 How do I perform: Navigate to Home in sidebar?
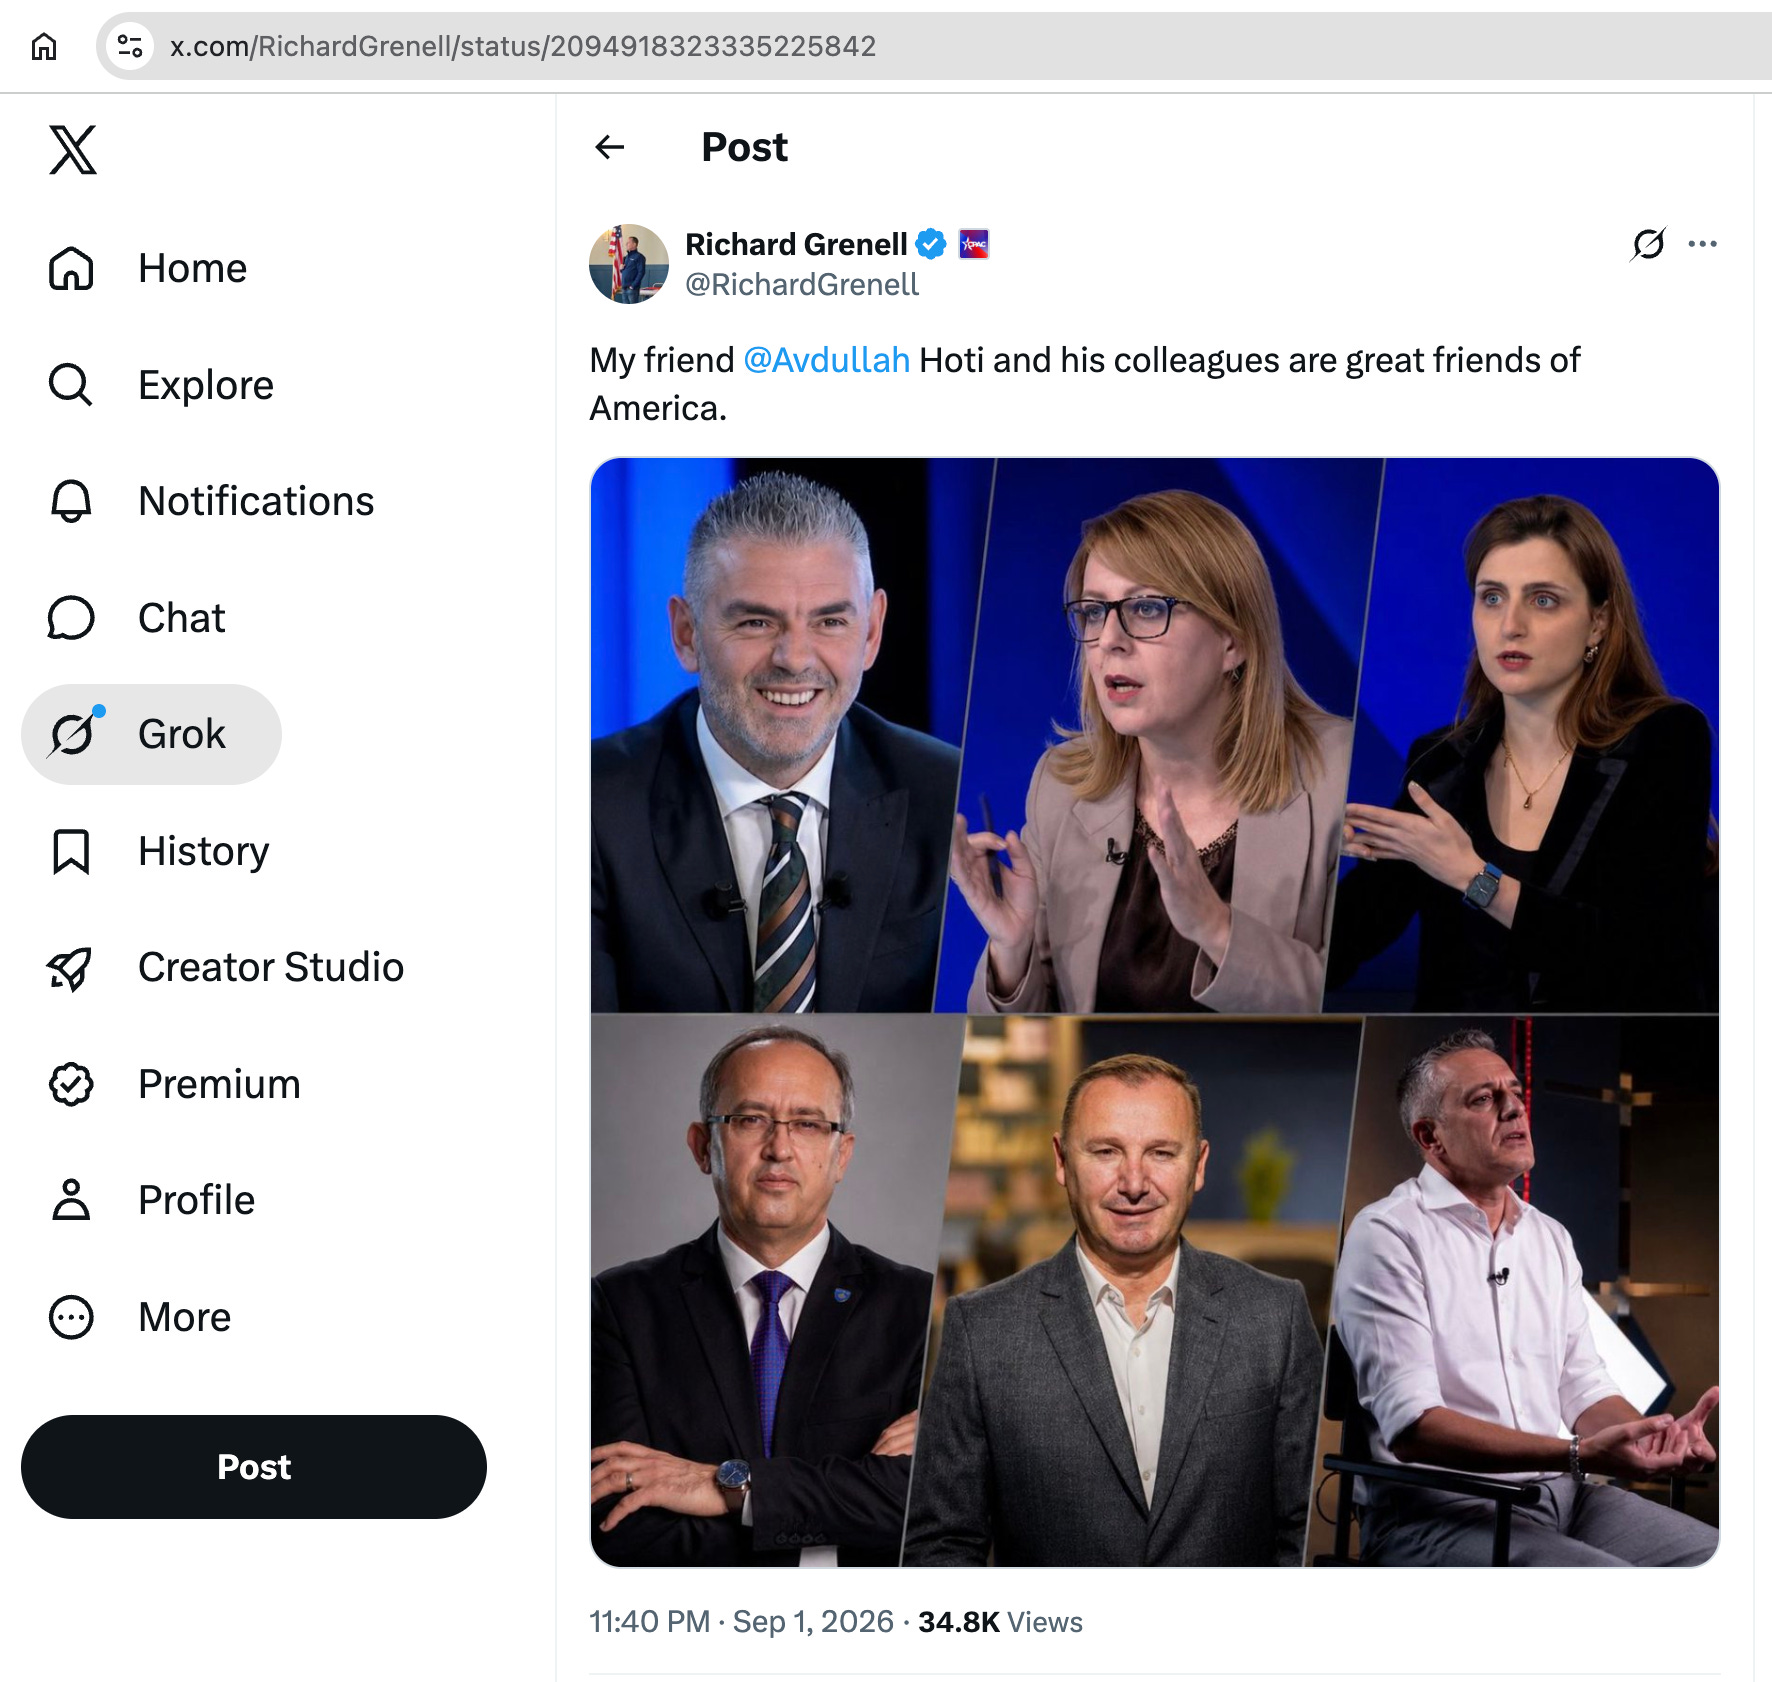pyautogui.click(x=148, y=268)
